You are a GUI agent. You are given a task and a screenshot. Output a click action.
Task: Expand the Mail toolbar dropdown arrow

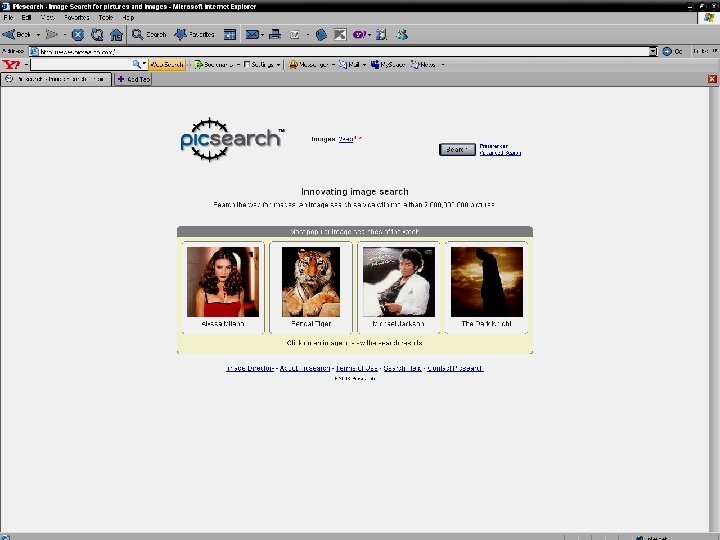tap(262, 34)
